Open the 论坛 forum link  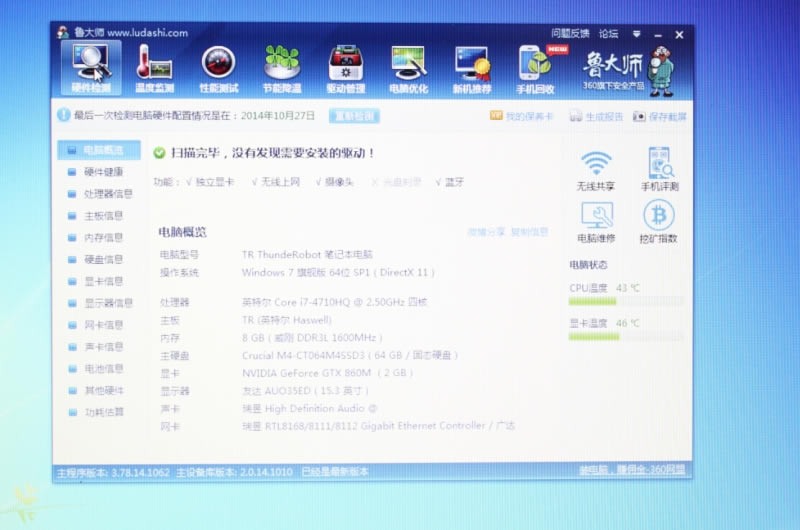pyautogui.click(x=608, y=34)
